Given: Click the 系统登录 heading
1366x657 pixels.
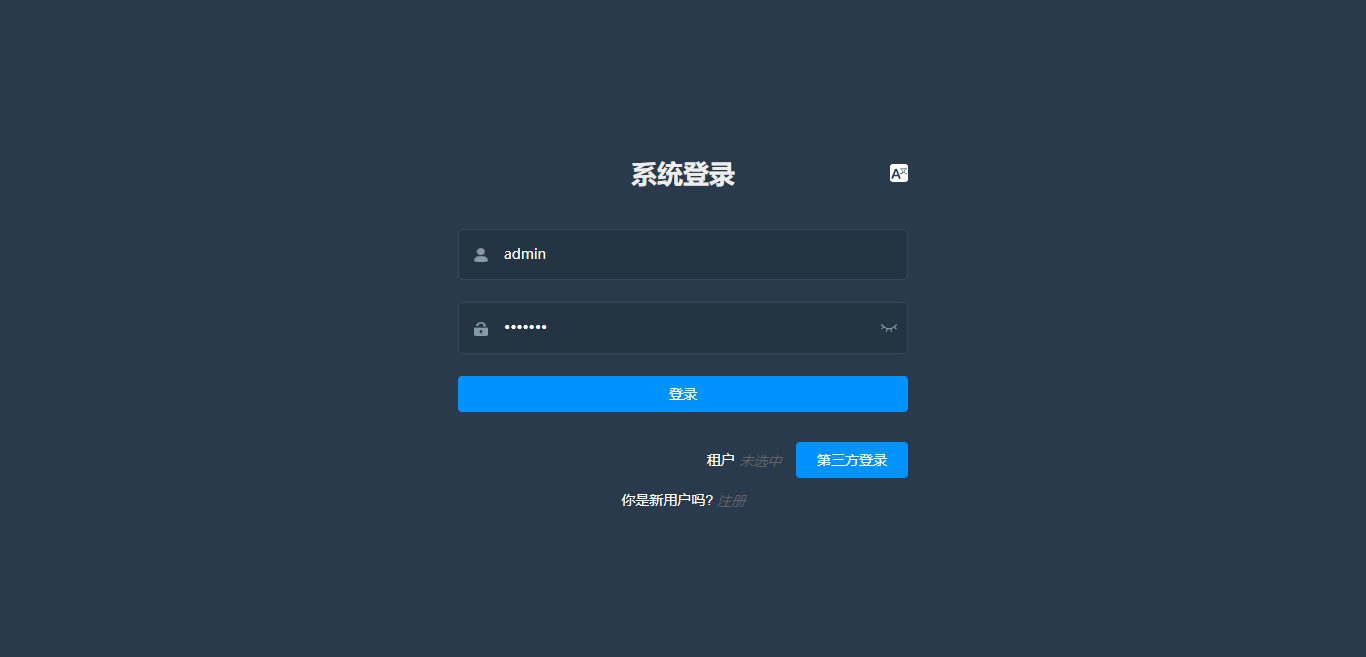Looking at the screenshot, I should (x=683, y=174).
